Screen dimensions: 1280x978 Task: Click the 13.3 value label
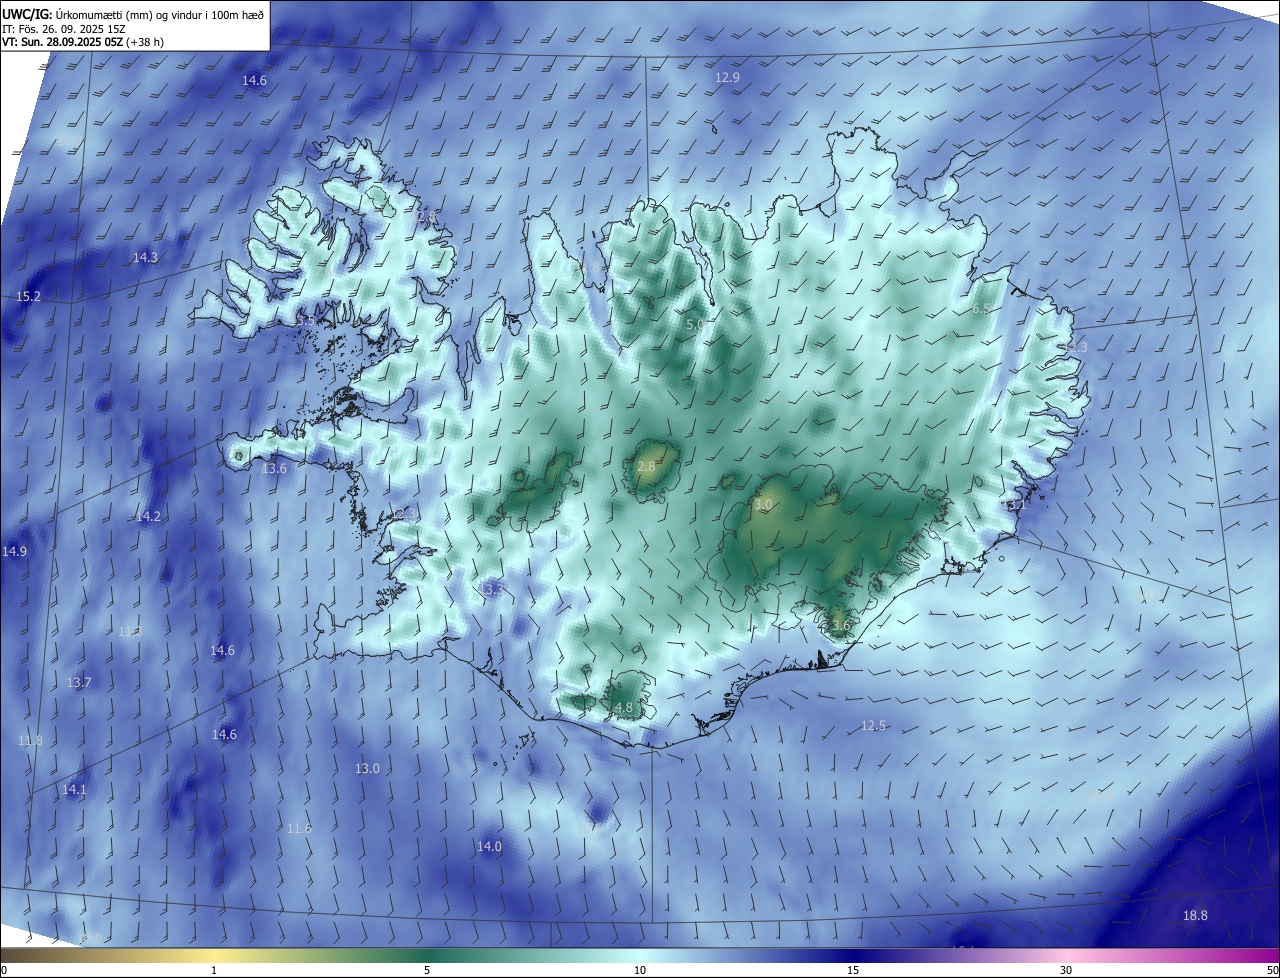pos(492,591)
